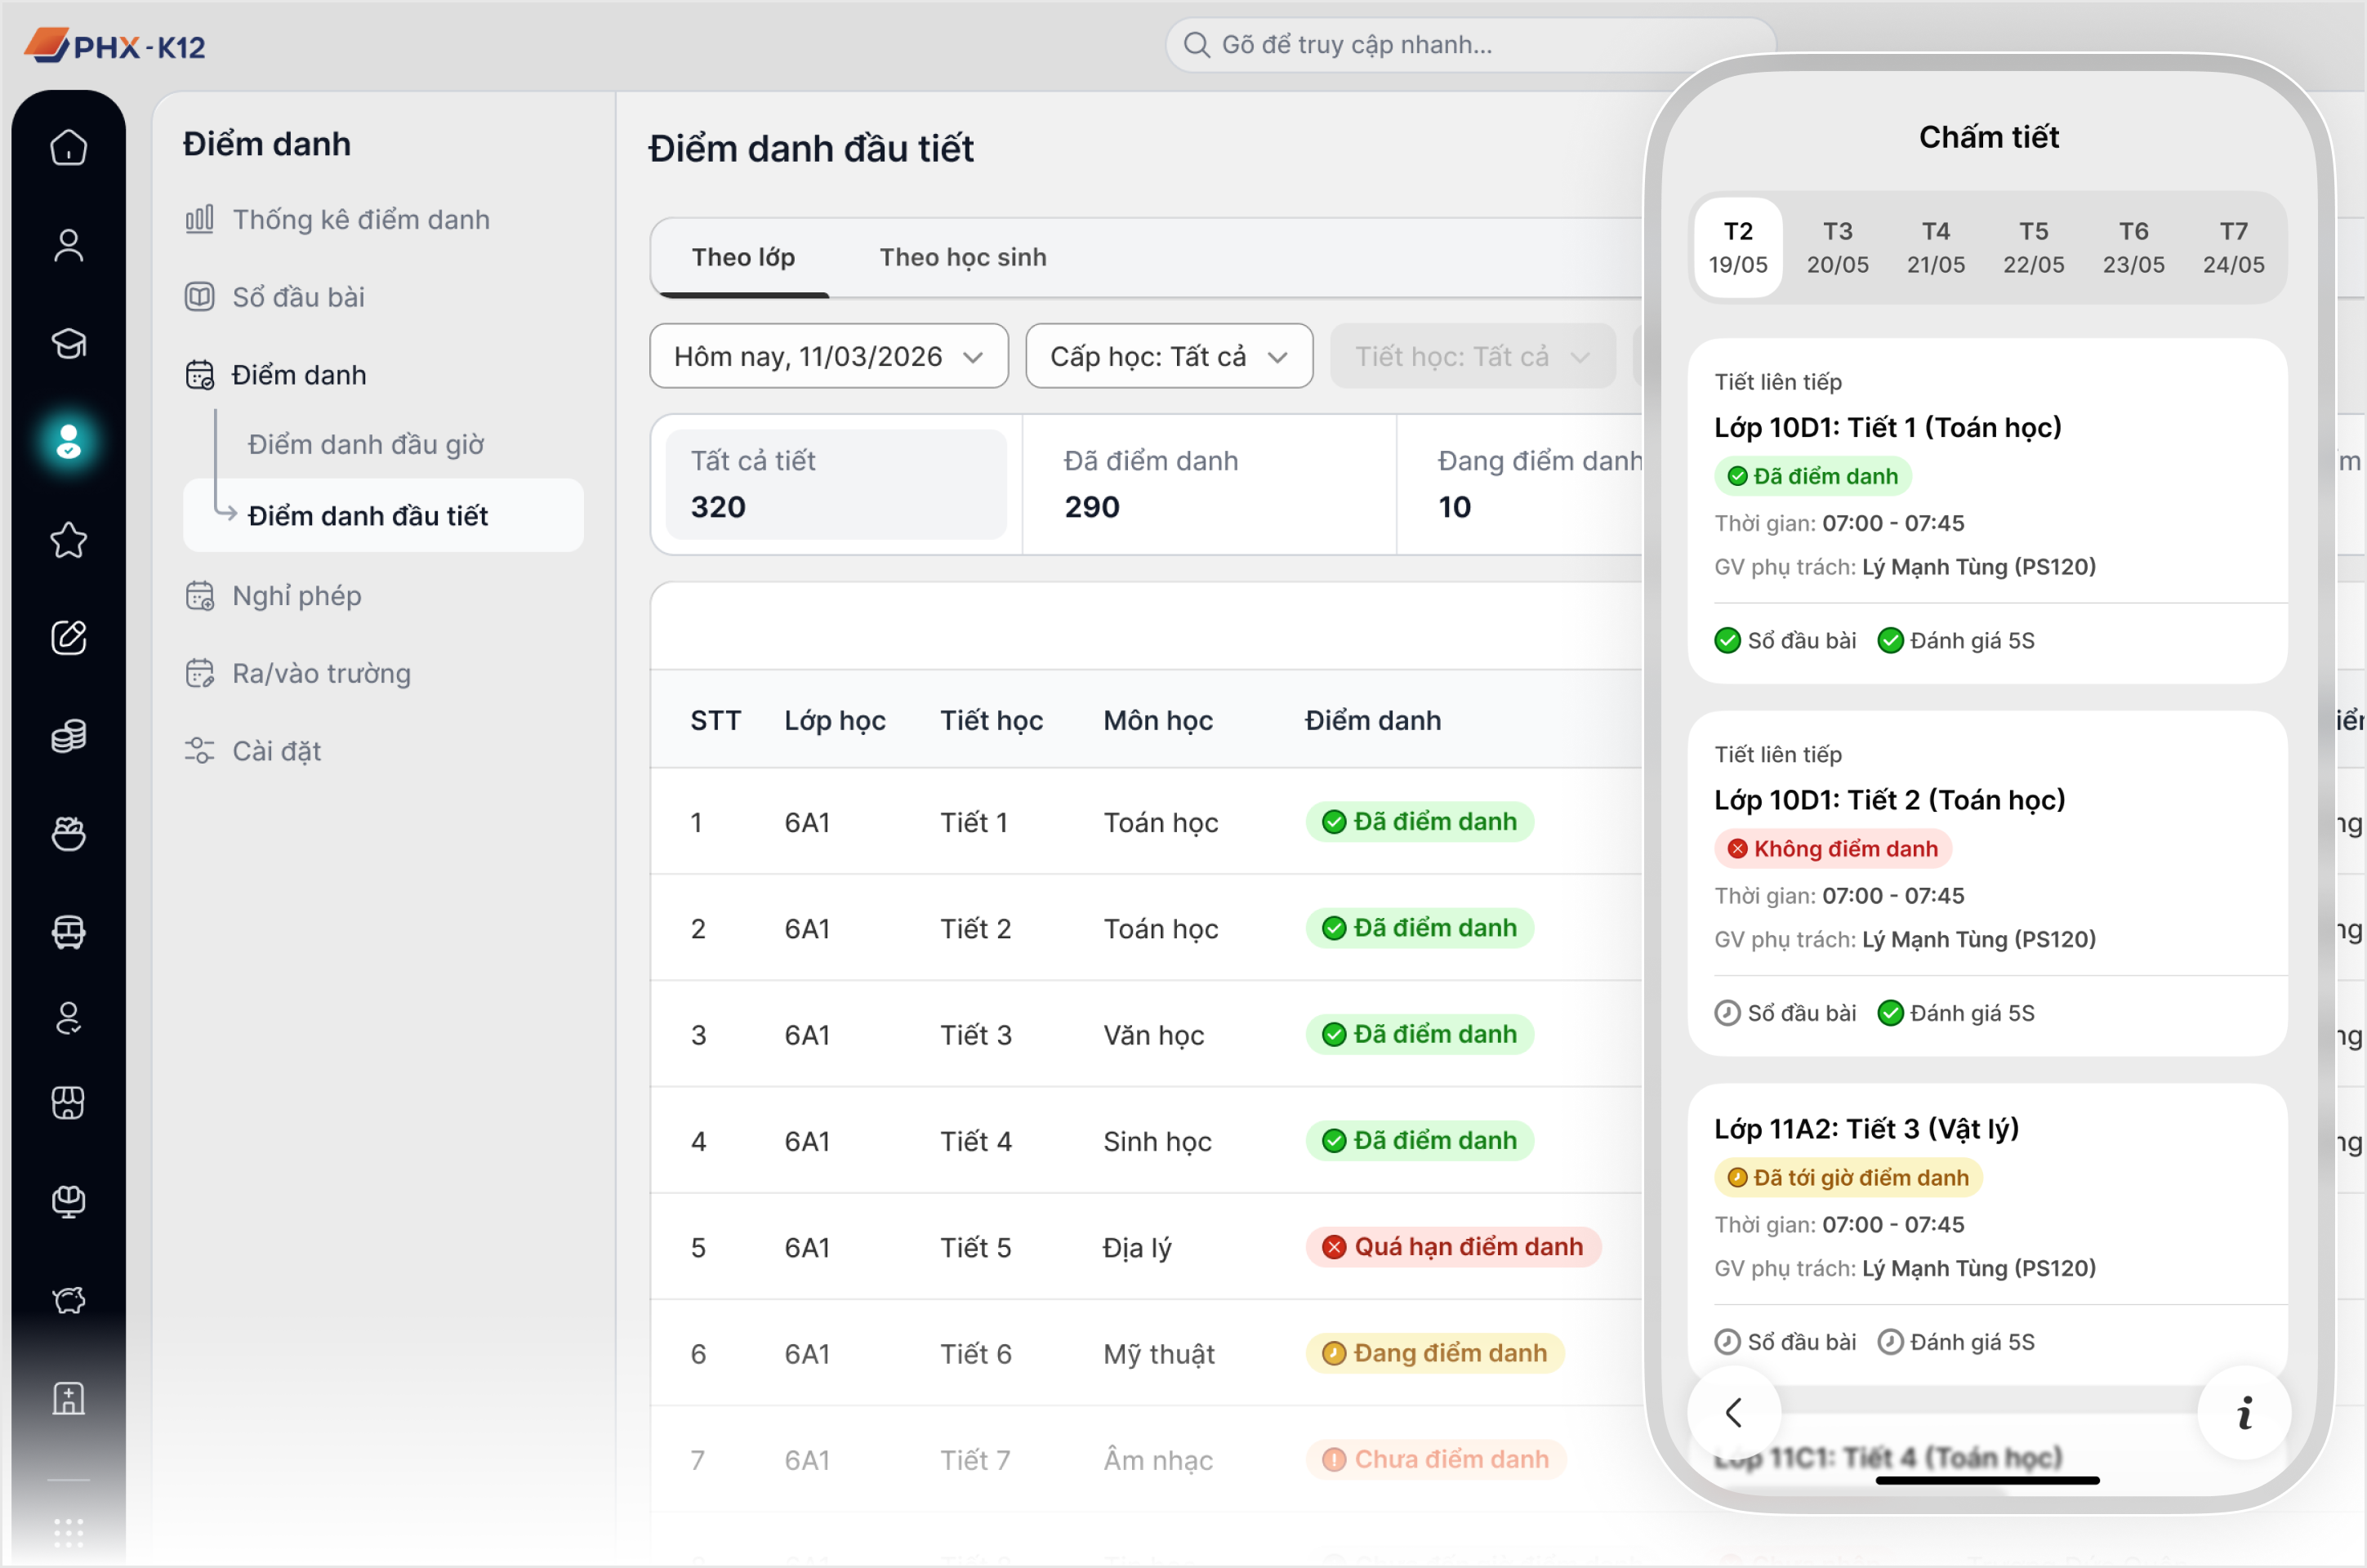The height and width of the screenshot is (1568, 2367).
Task: Open the bus transport sidebar icon
Action: (x=68, y=931)
